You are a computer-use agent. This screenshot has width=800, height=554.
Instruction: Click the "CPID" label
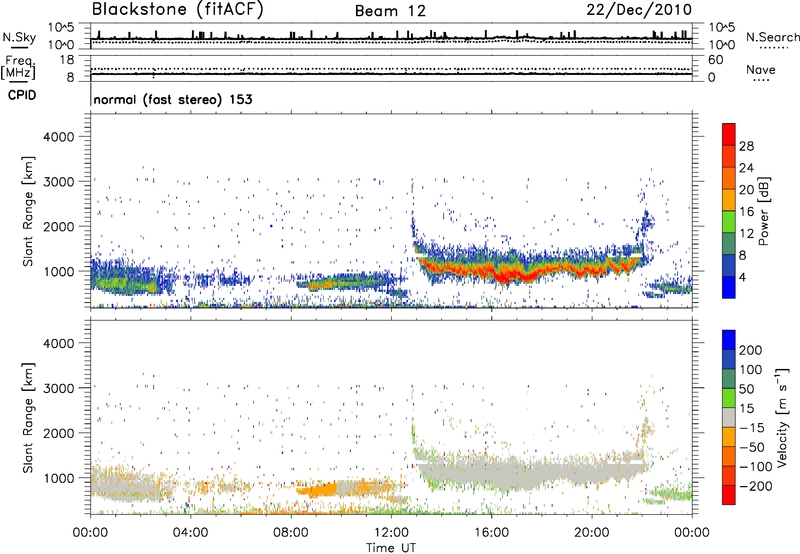(x=22, y=95)
